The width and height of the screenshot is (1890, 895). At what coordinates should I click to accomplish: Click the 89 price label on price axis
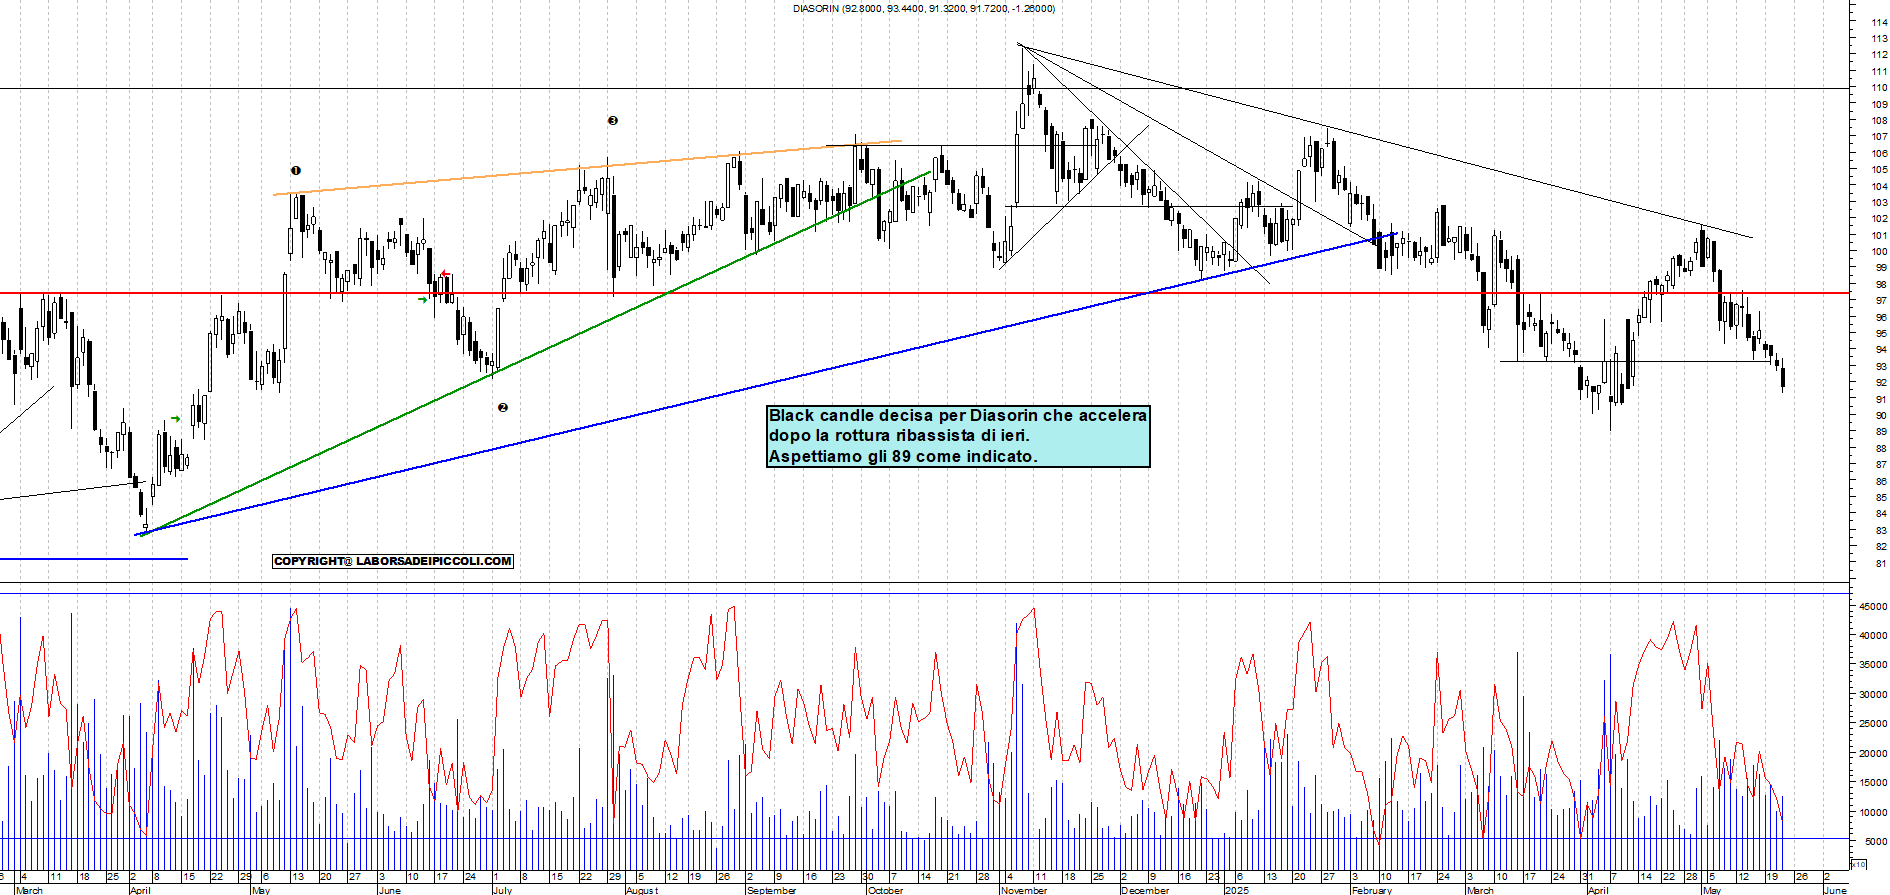[1881, 432]
